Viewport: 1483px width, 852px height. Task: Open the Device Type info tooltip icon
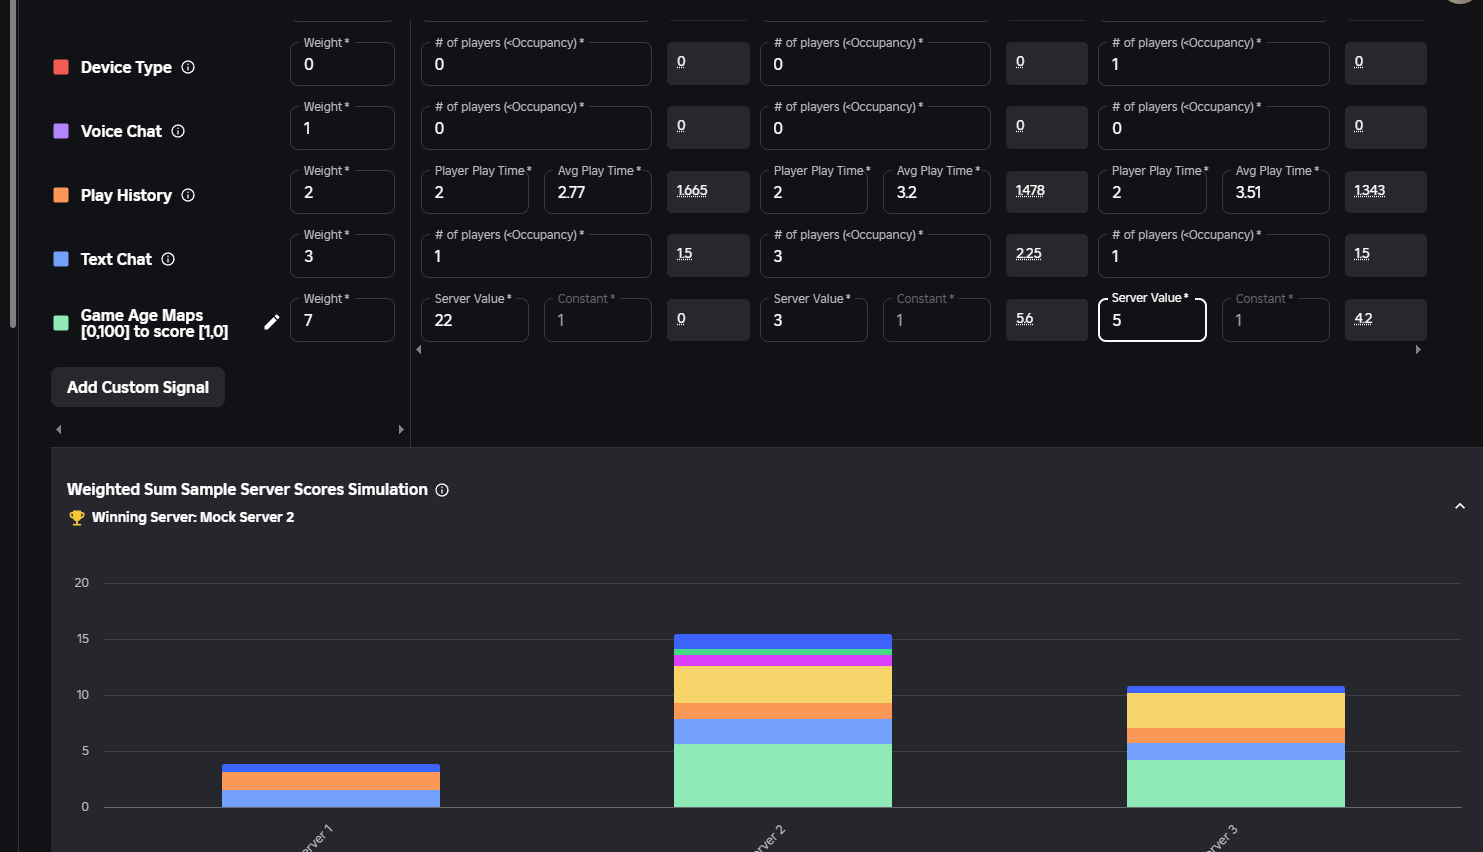[188, 67]
